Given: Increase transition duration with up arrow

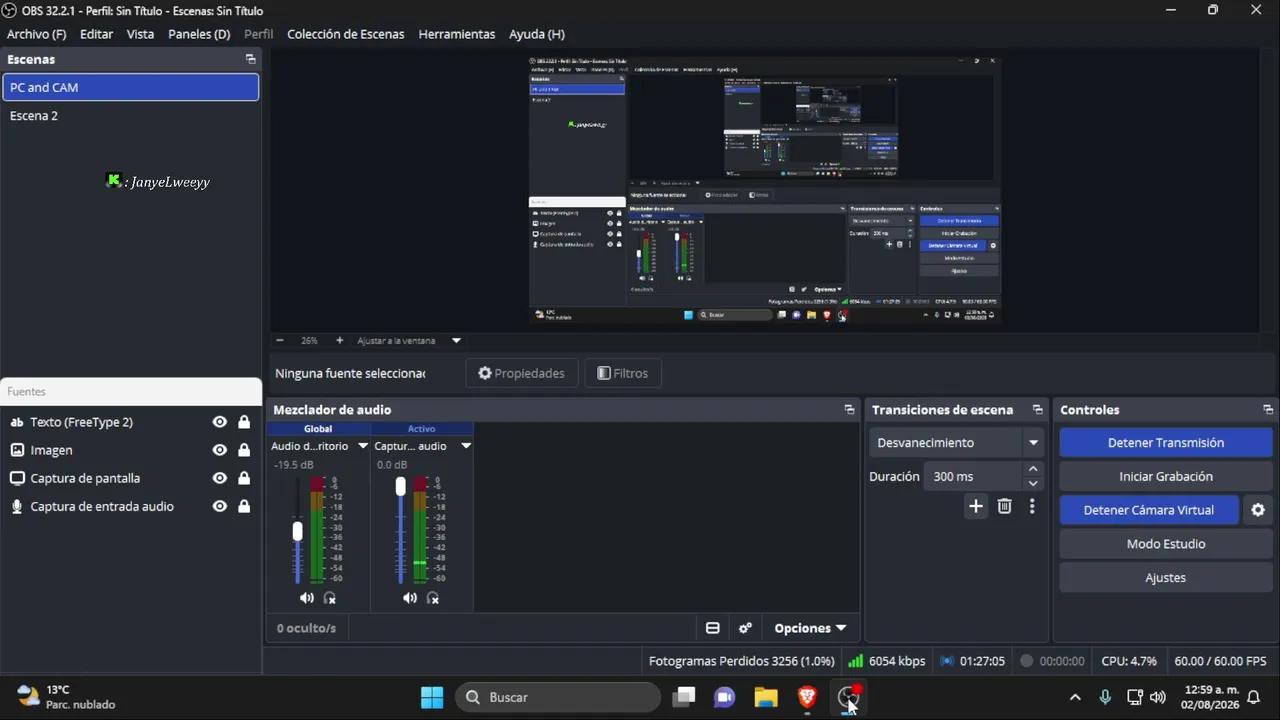Looking at the screenshot, I should (x=1034, y=469).
